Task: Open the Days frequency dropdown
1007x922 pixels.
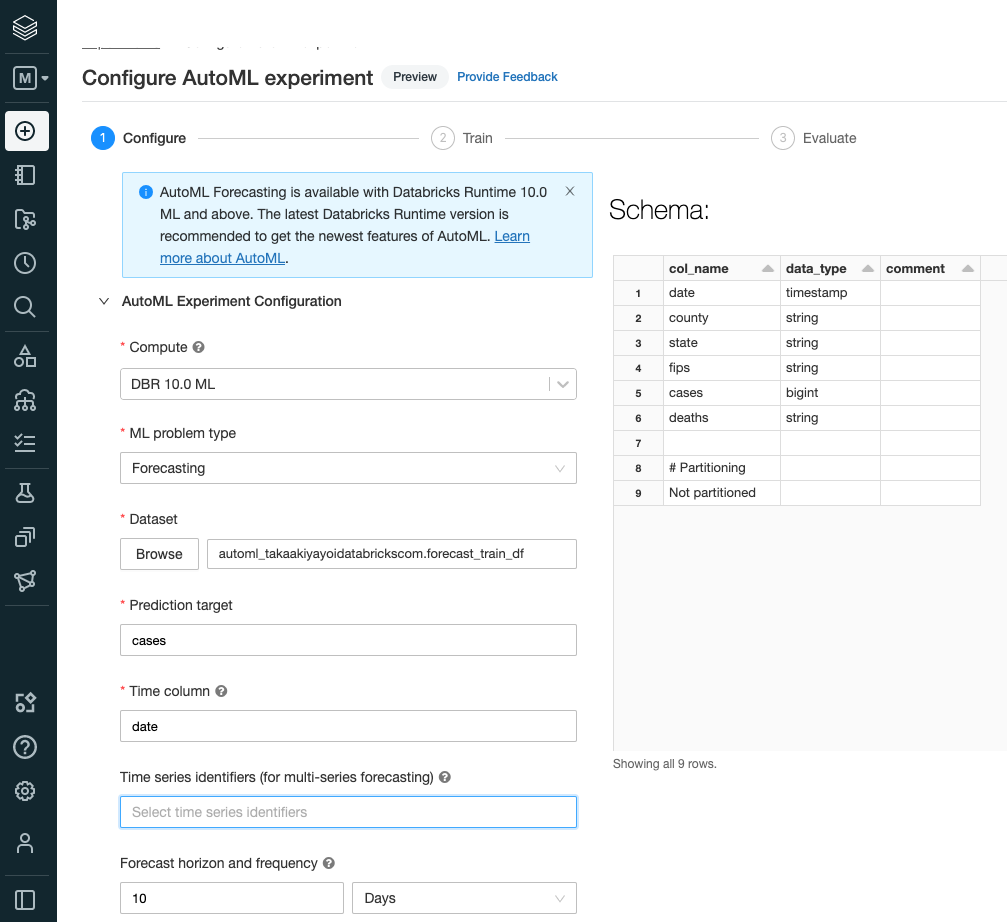Action: coord(464,898)
